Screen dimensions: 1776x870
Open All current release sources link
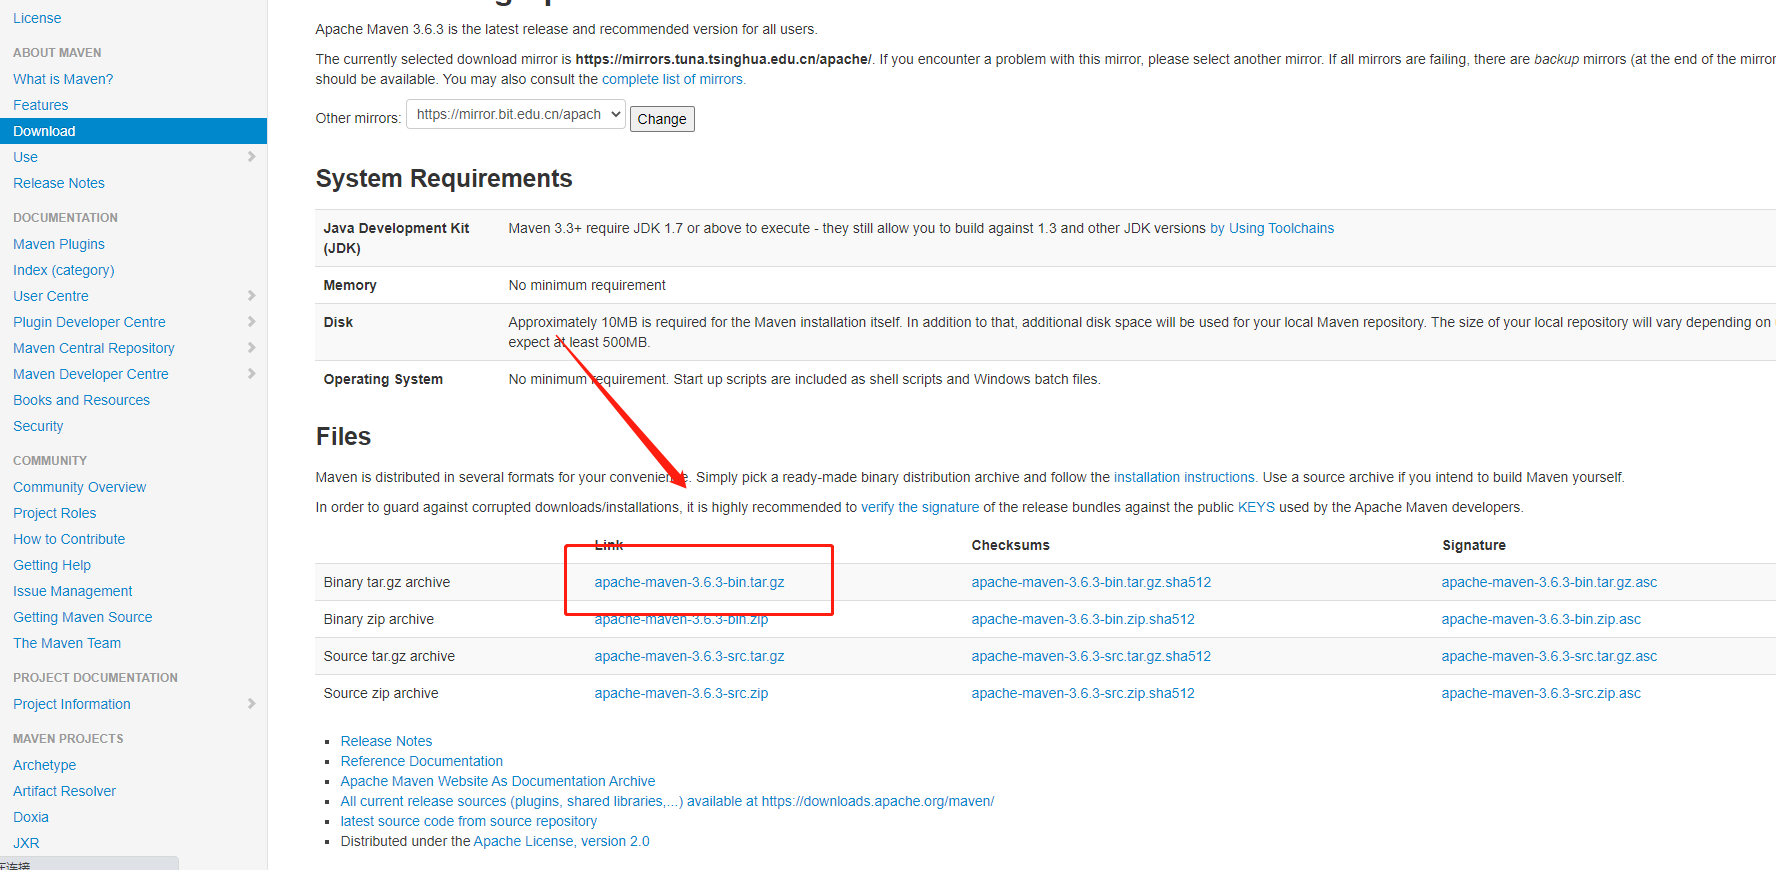tap(667, 801)
